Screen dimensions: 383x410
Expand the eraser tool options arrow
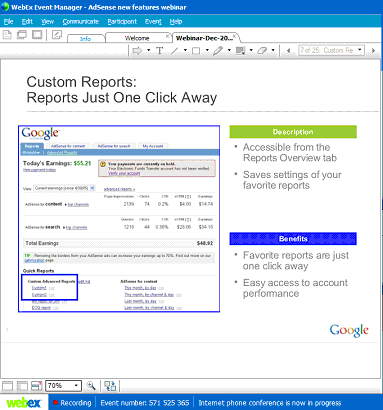tap(273, 51)
